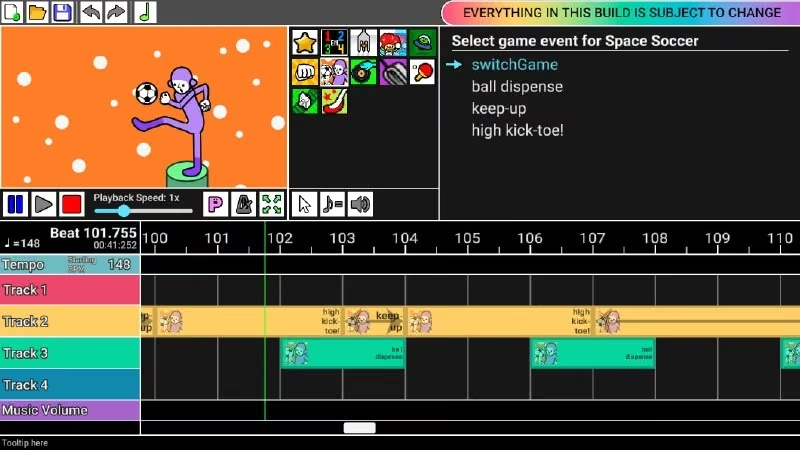
Task: Click the Music Volume track header
Action: (x=70, y=410)
